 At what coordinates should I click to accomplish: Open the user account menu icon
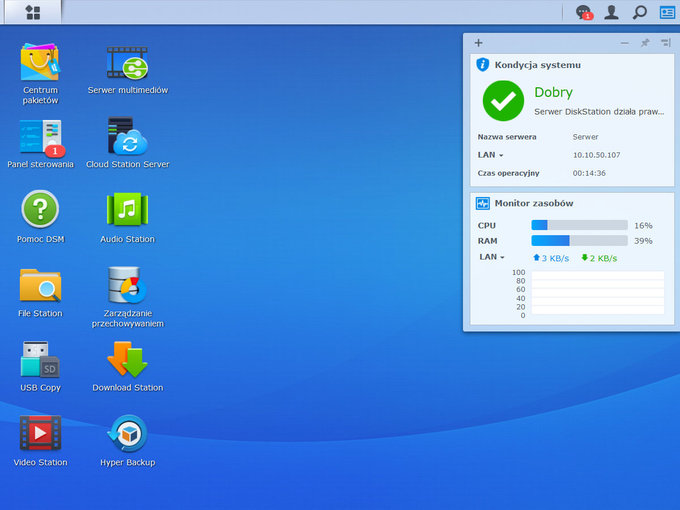click(611, 12)
